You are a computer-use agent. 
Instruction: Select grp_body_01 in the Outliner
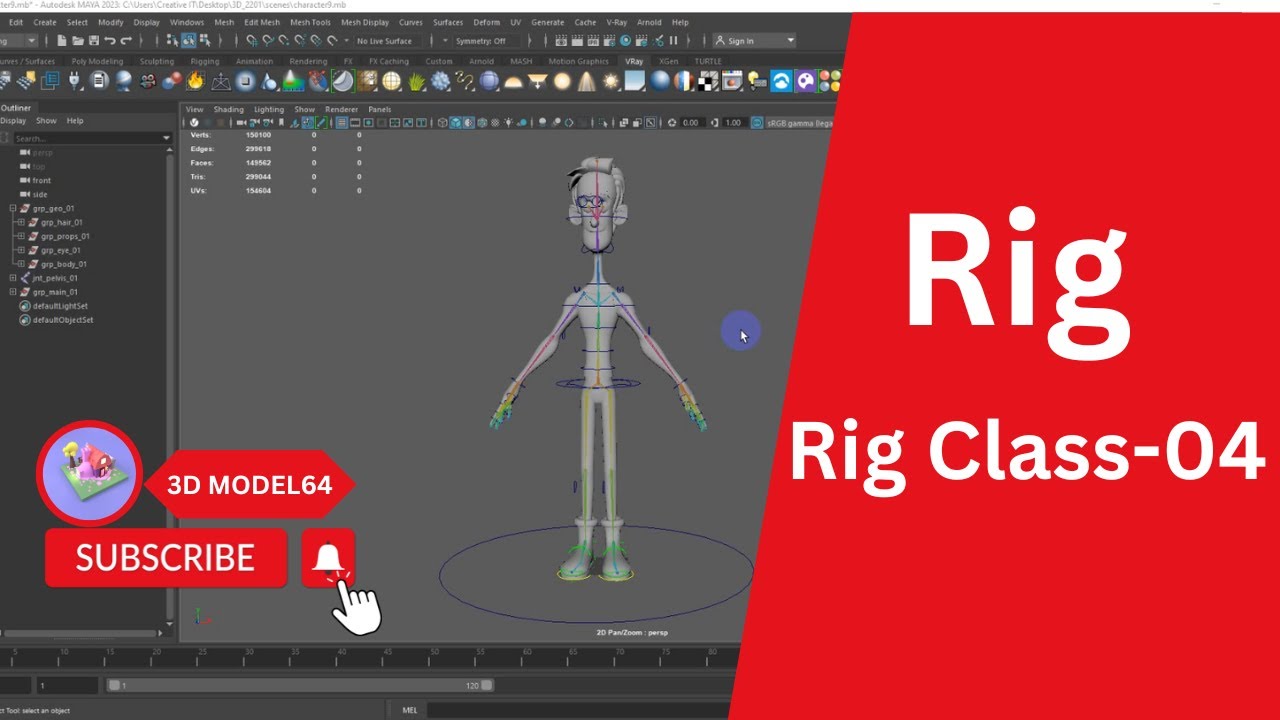tap(64, 264)
